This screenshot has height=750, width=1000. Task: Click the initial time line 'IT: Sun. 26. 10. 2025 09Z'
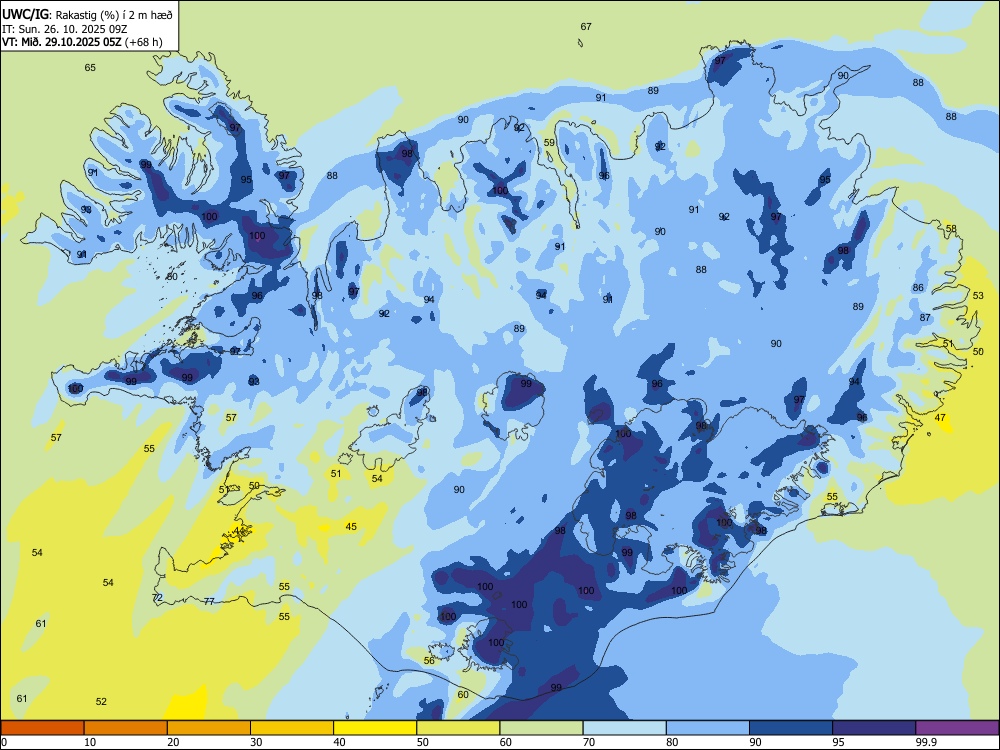[x=65, y=29]
